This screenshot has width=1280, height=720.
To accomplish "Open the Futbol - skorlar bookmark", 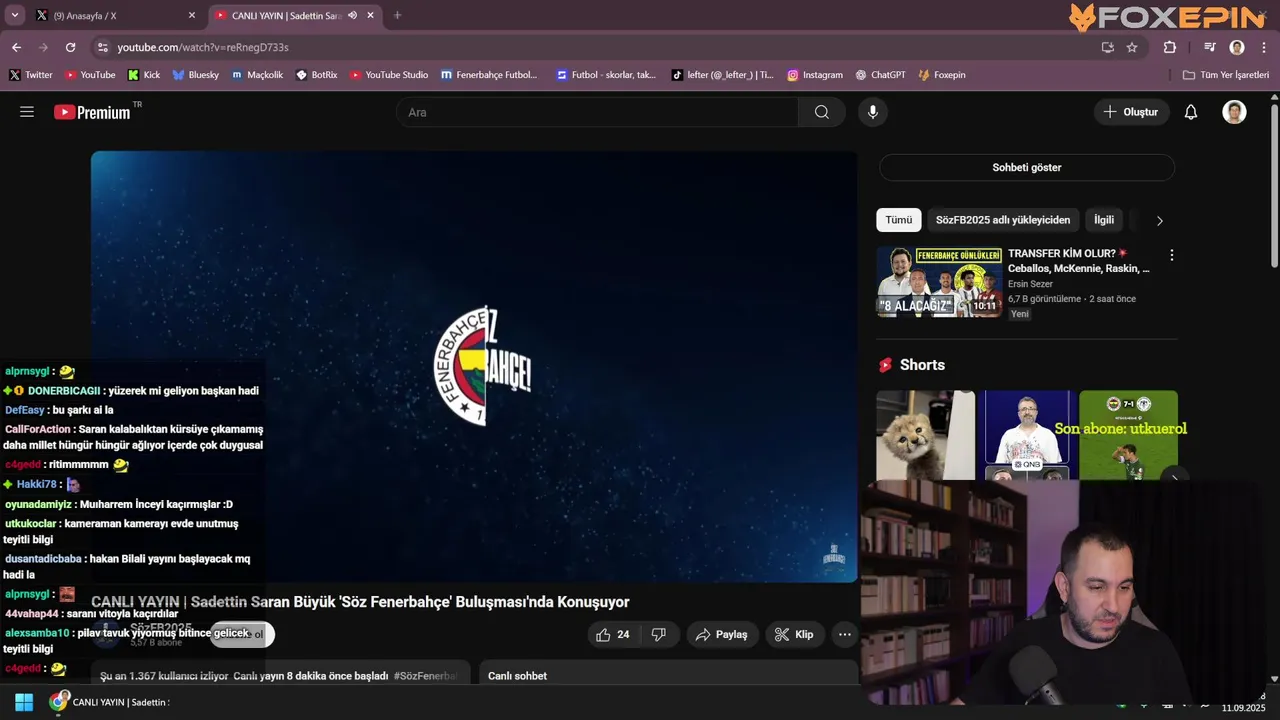I will [x=606, y=75].
